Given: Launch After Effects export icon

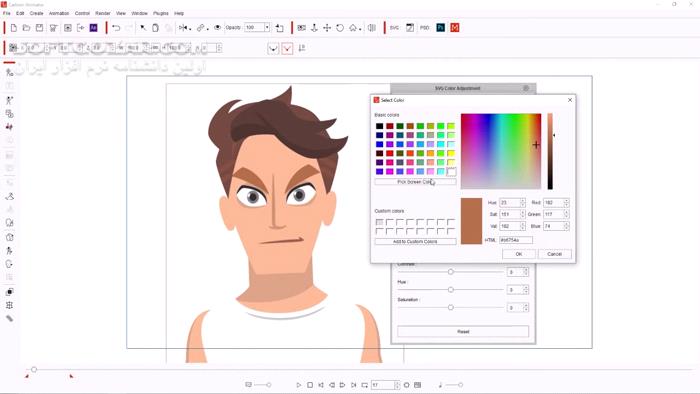Looking at the screenshot, I should click(x=93, y=28).
